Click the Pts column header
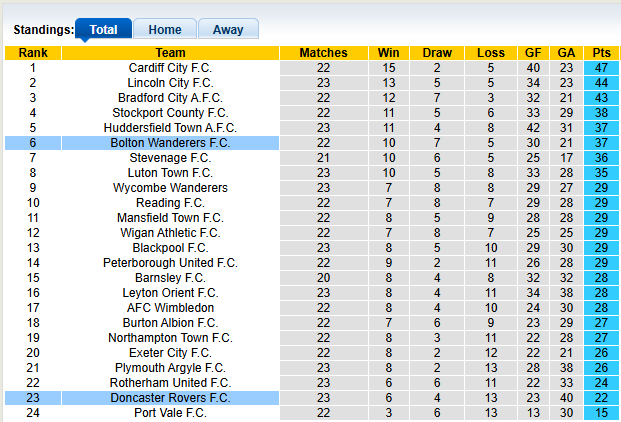Image resolution: width=621 pixels, height=422 pixels. click(x=601, y=53)
